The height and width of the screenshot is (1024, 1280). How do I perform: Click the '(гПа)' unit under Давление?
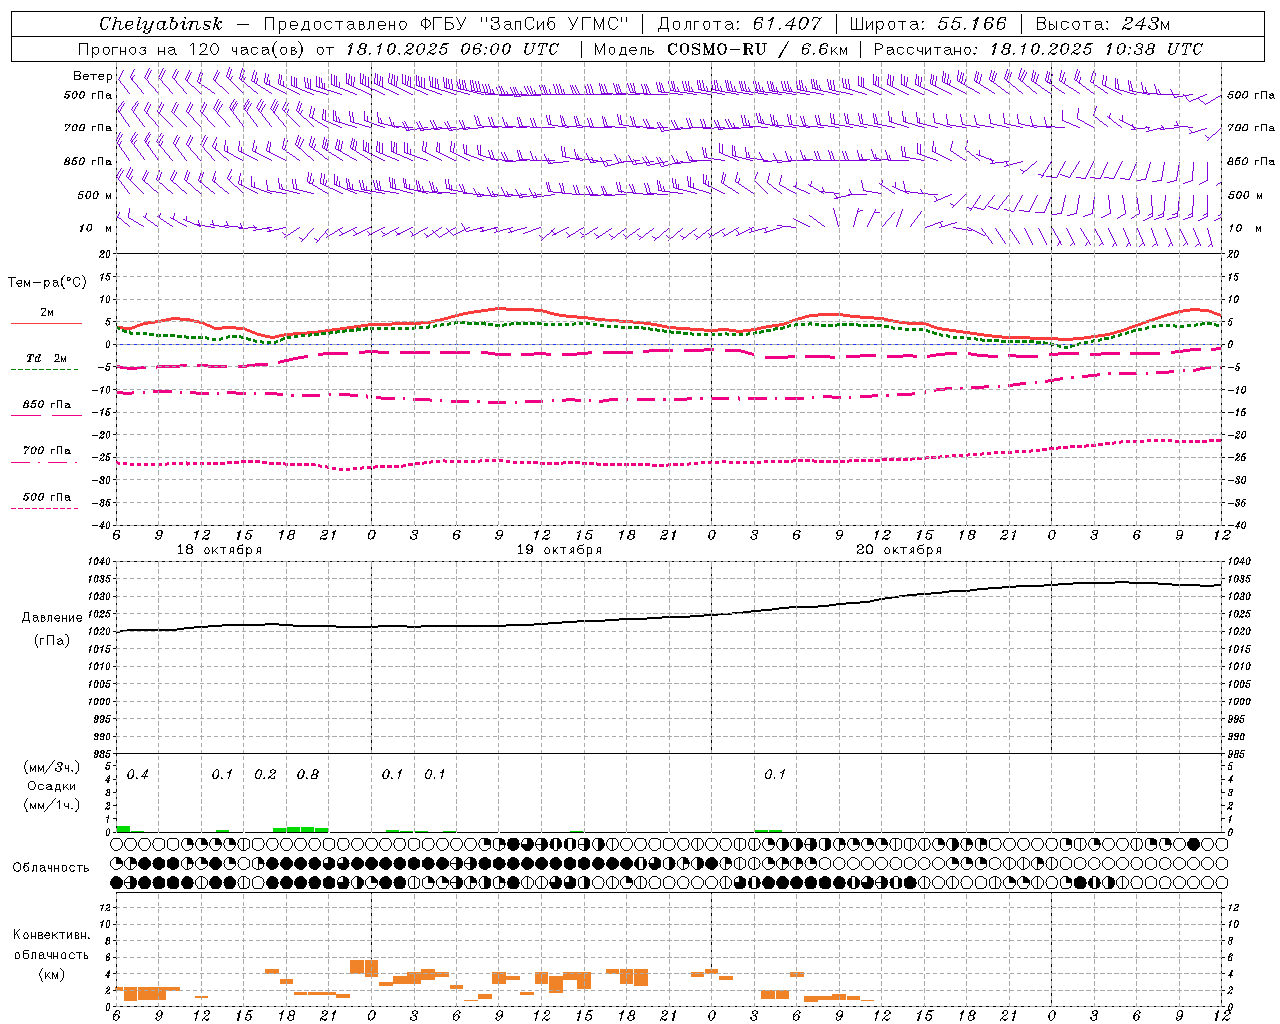pos(52,641)
